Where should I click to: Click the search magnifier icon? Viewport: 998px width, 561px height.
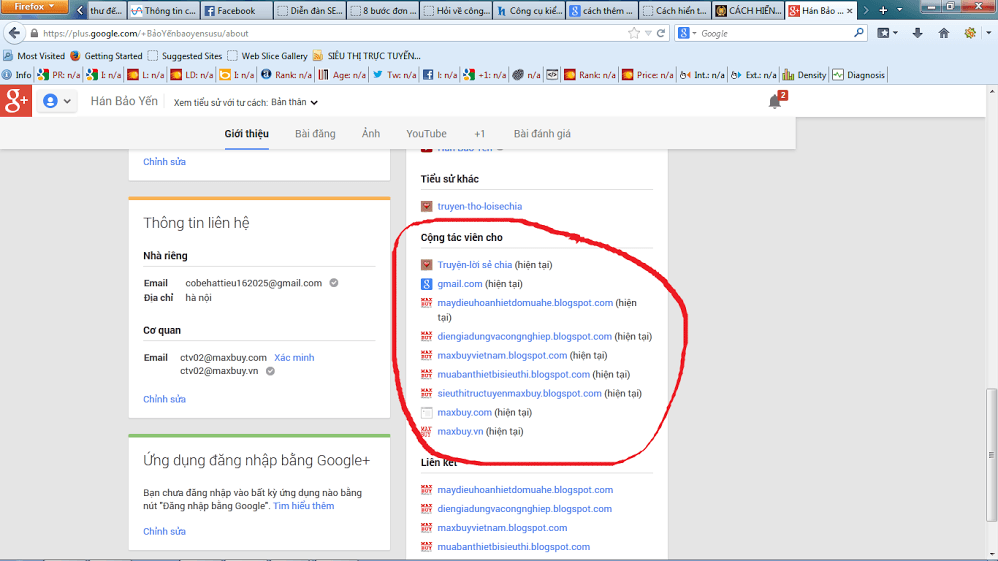[859, 33]
